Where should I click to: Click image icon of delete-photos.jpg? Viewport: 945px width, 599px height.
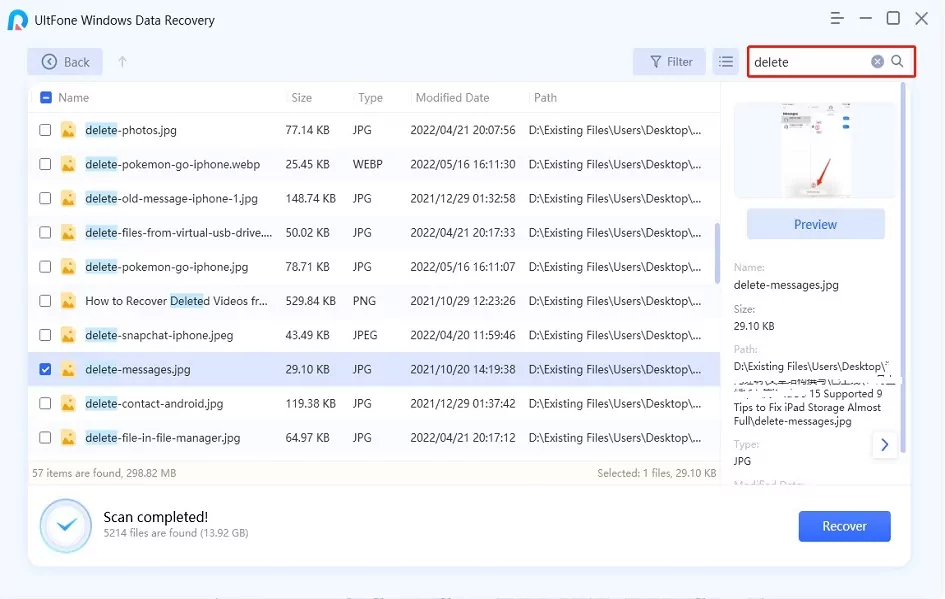click(68, 130)
